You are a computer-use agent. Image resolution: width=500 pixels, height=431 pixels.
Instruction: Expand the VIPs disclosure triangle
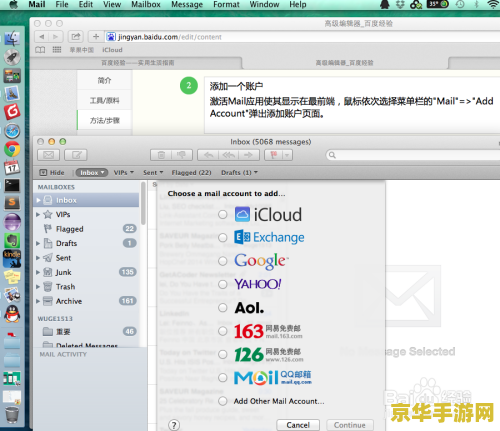point(38,215)
